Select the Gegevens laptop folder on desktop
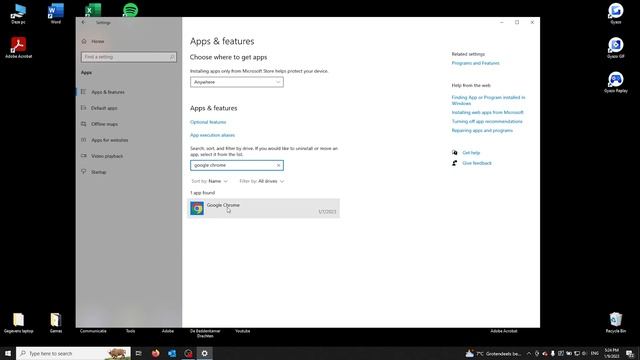The height and width of the screenshot is (360, 640). point(18,322)
